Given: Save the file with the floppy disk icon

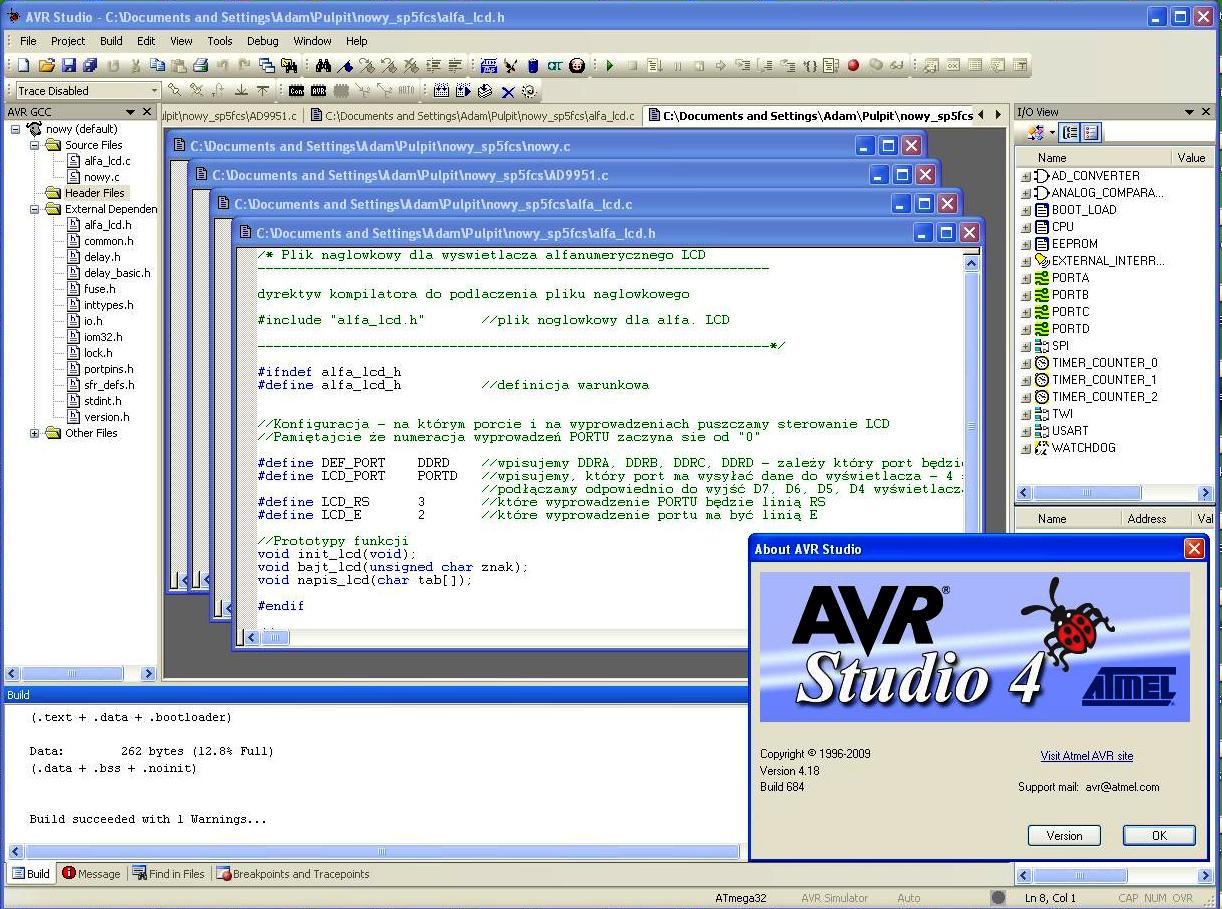Looking at the screenshot, I should click(69, 66).
